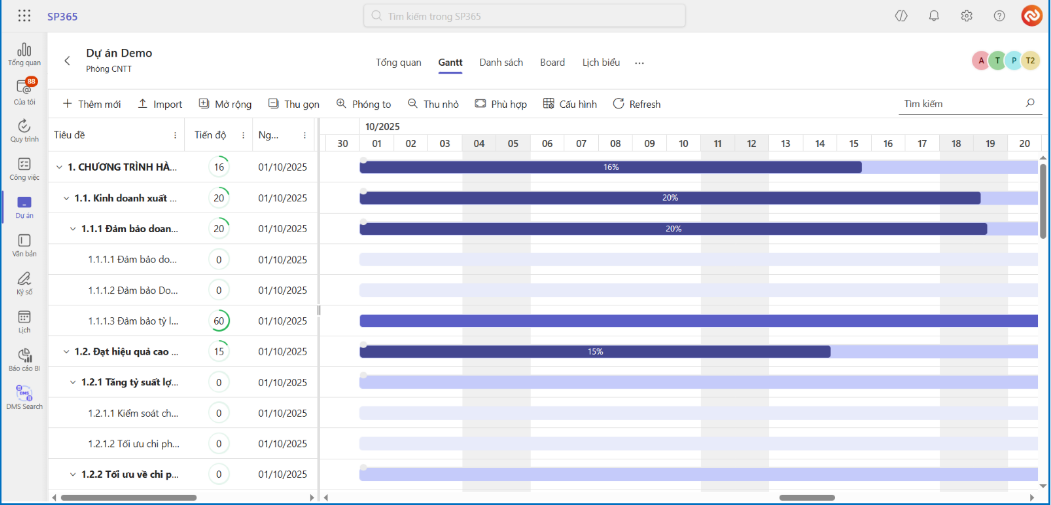The width and height of the screenshot is (1051, 505).
Task: Open the Tiêu đề column options menu
Action: (x=175, y=135)
